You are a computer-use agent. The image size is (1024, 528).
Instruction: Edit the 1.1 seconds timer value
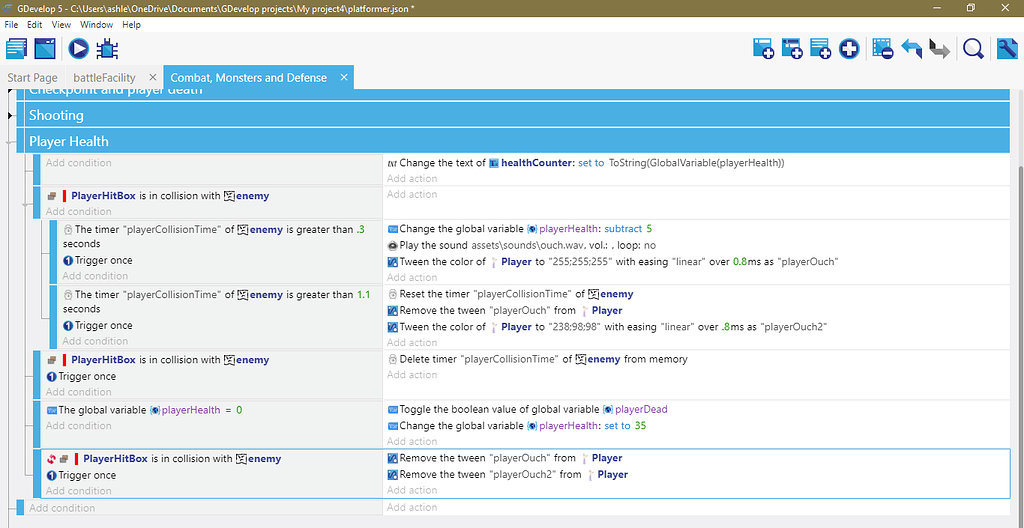pos(364,295)
